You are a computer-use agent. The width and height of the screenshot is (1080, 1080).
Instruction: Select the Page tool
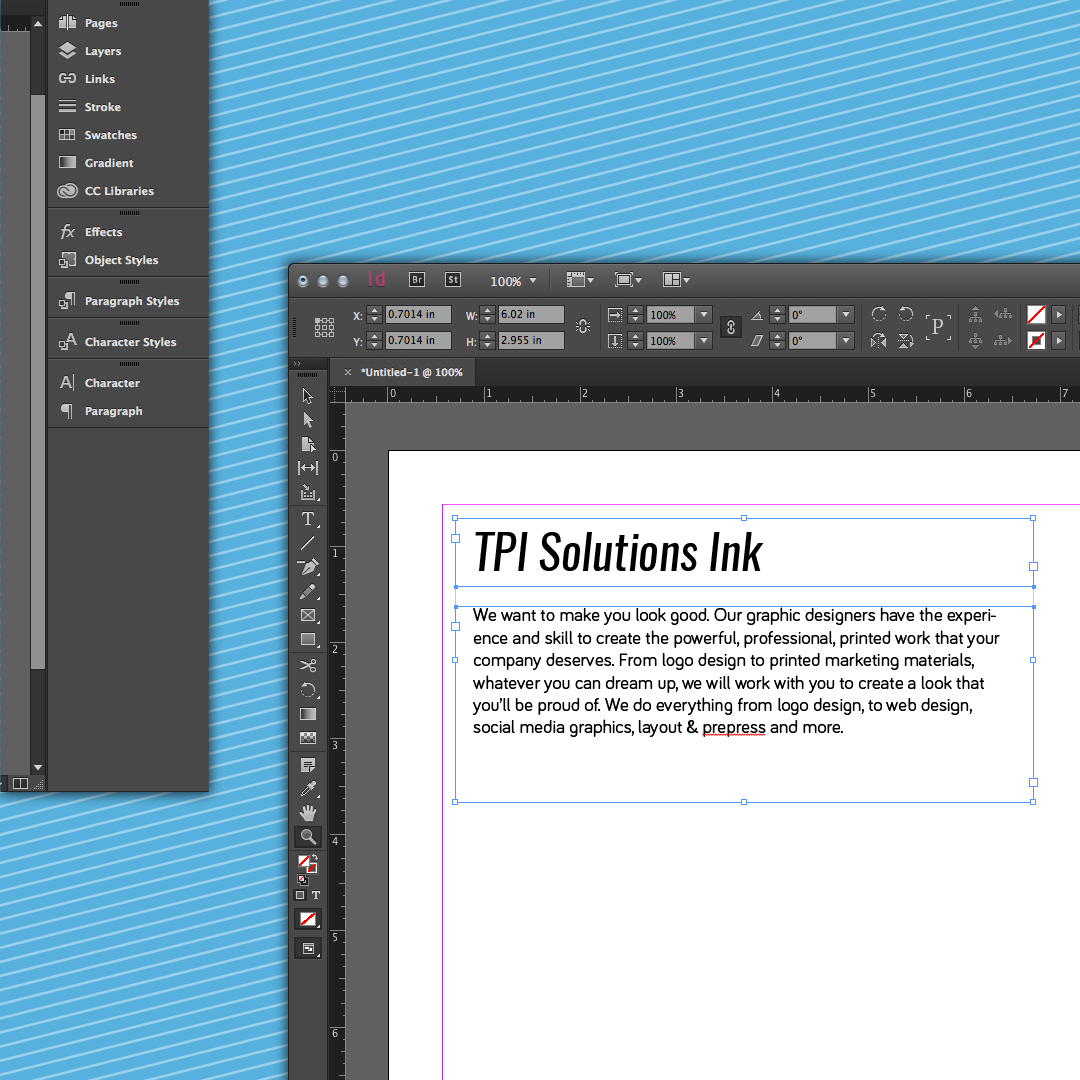307,444
